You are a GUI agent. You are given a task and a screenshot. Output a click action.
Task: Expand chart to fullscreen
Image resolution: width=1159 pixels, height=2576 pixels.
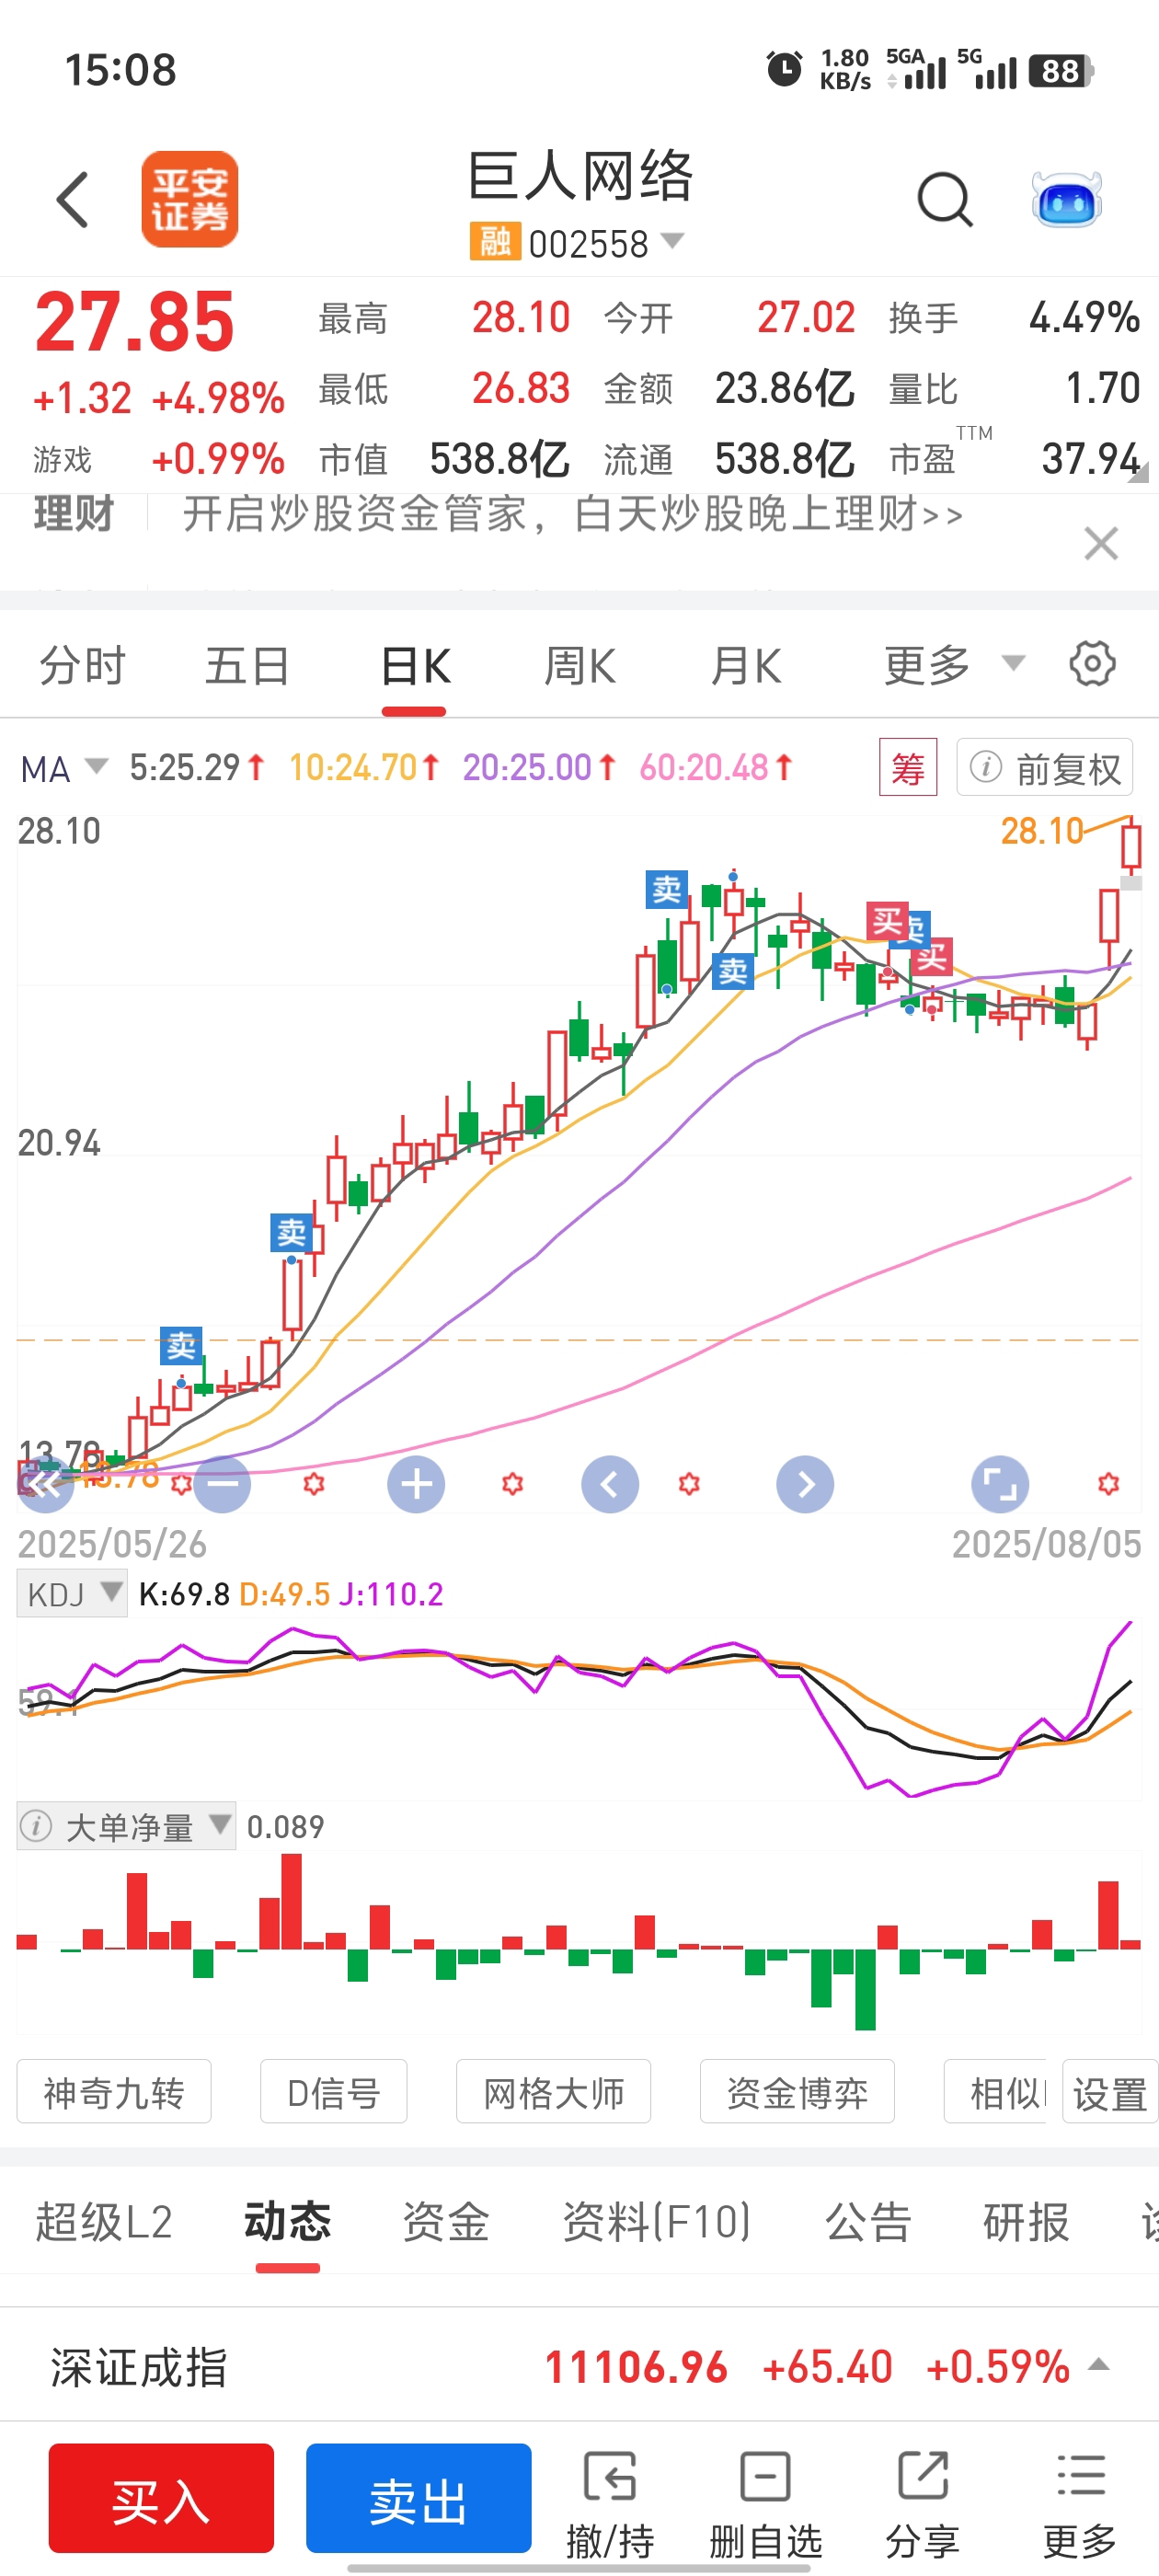1000,1485
